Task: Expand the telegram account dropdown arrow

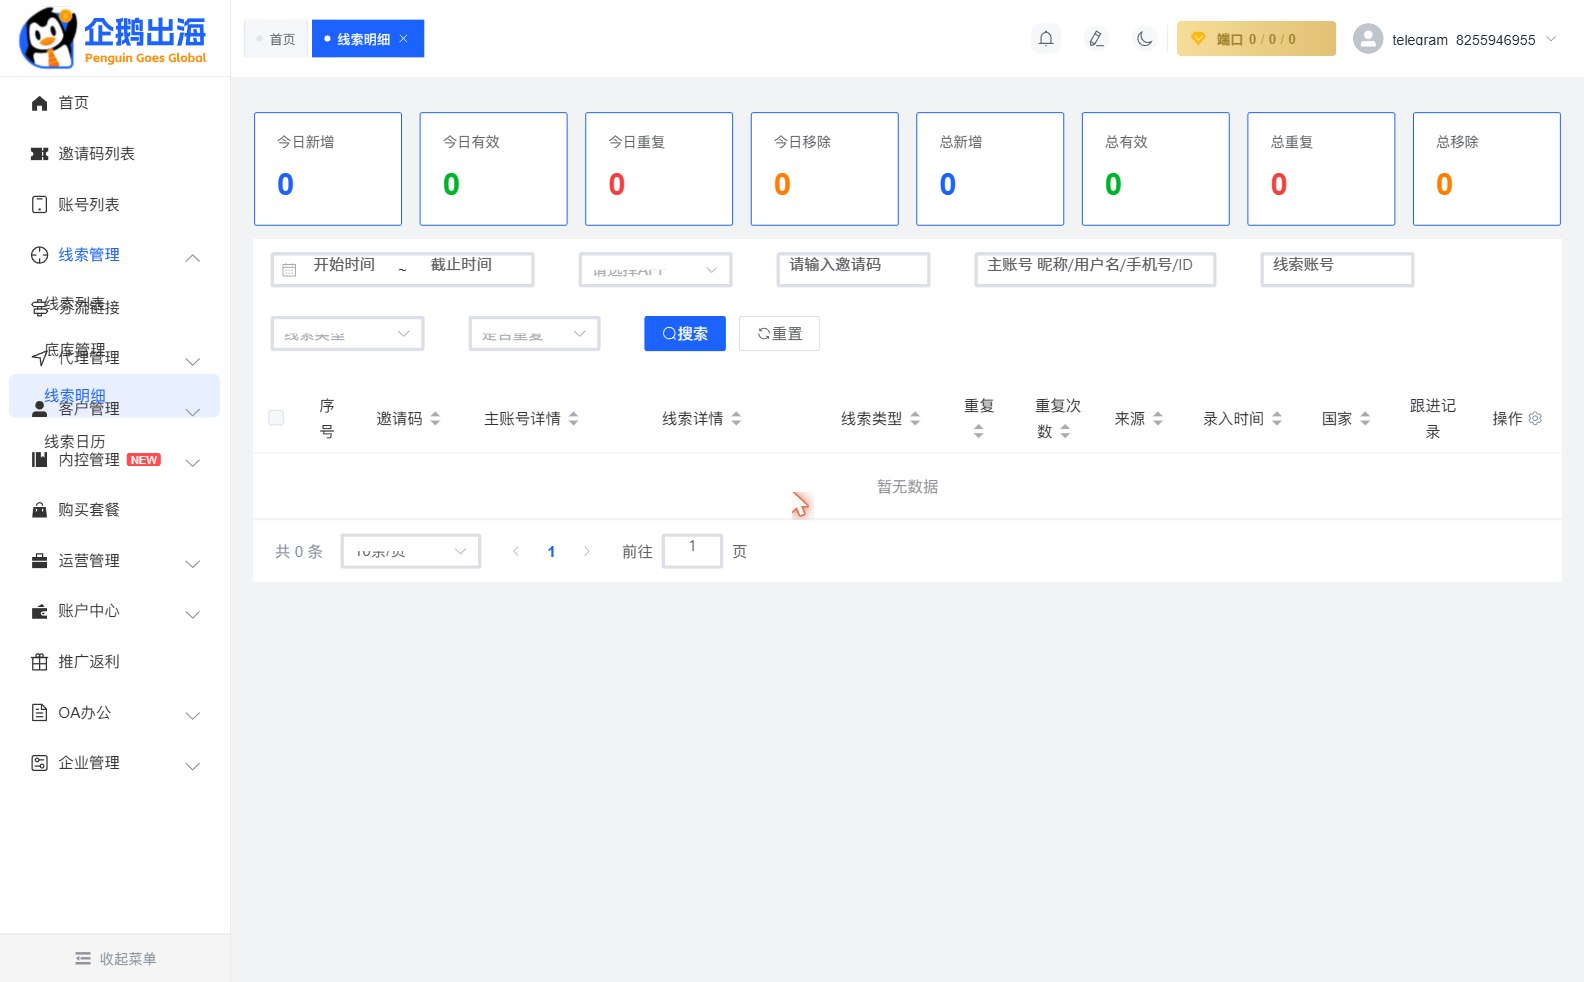Action: 1551,39
